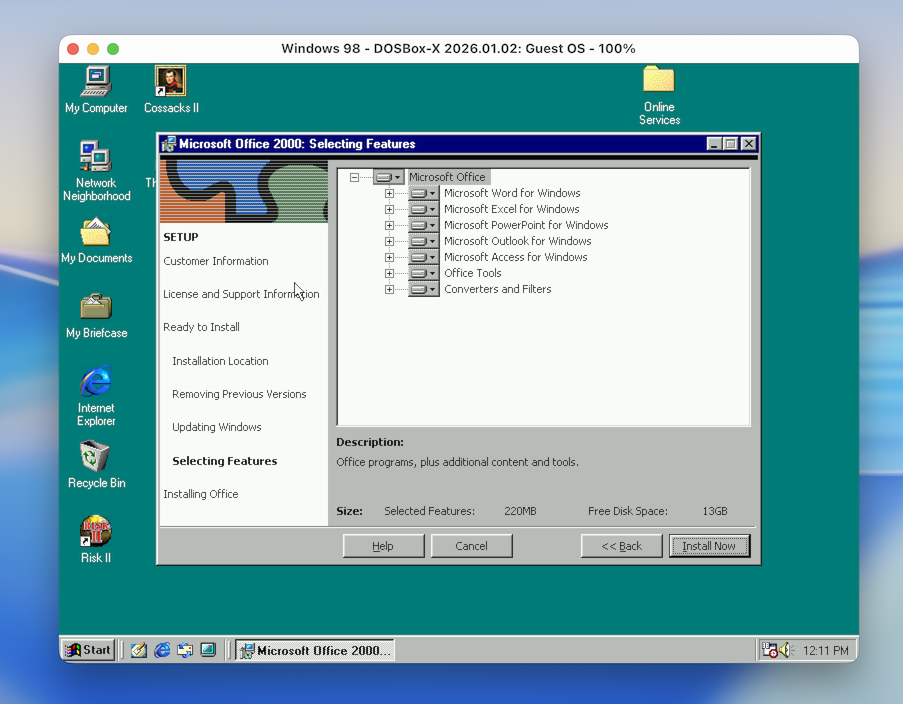This screenshot has height=704, width=903.
Task: Expand Microsoft PowerPoint for Windows node
Action: click(389, 226)
